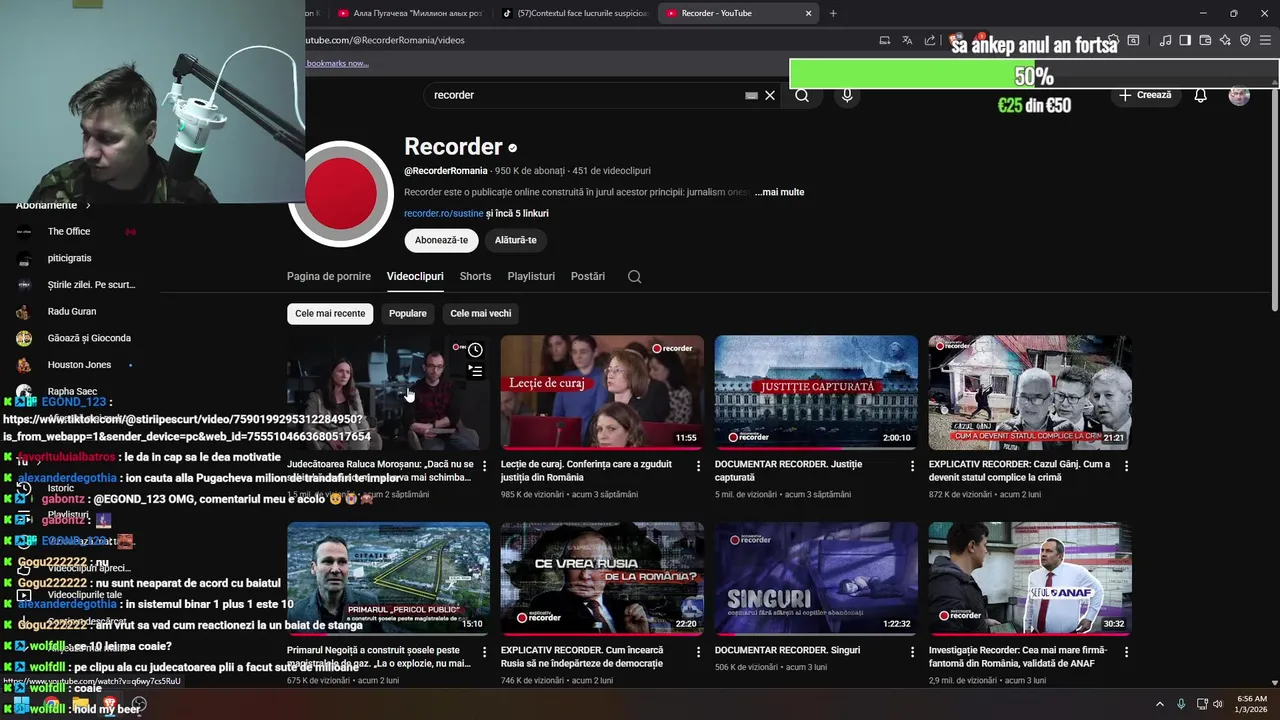Open Houston Jones subscription in sidebar

(x=80, y=365)
